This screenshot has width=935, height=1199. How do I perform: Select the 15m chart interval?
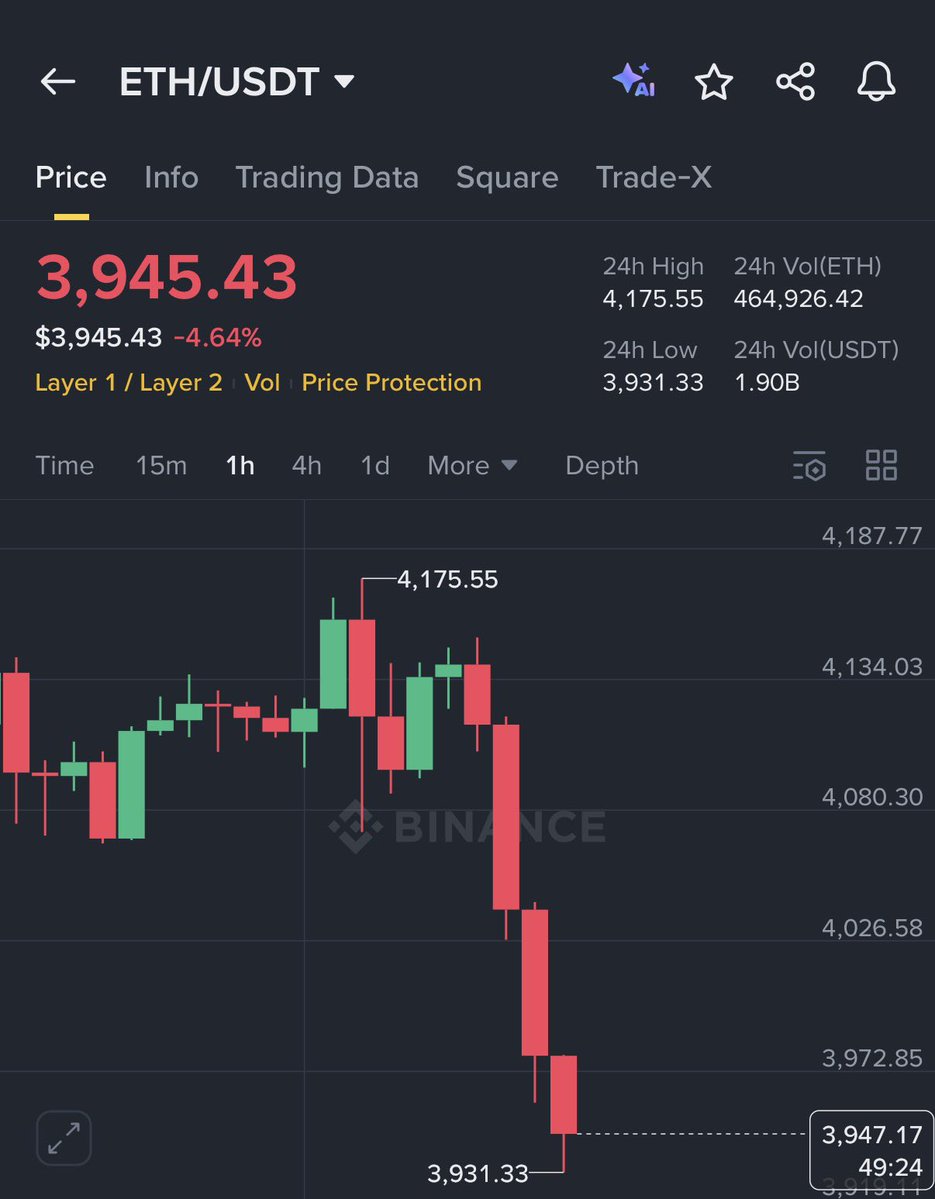(161, 466)
